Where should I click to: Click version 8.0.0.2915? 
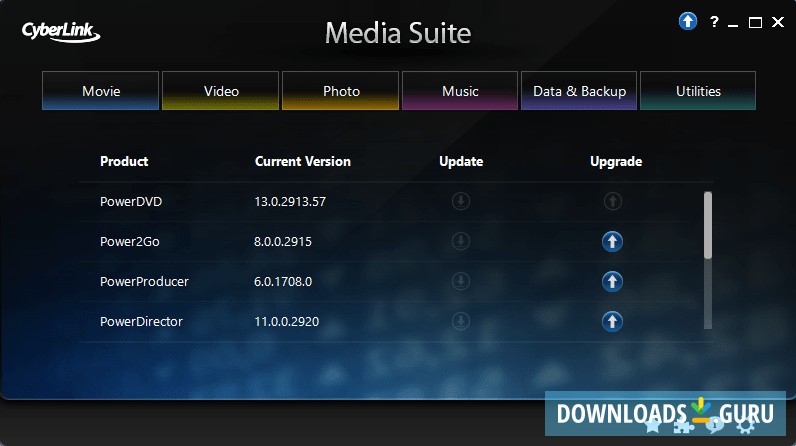coord(283,242)
